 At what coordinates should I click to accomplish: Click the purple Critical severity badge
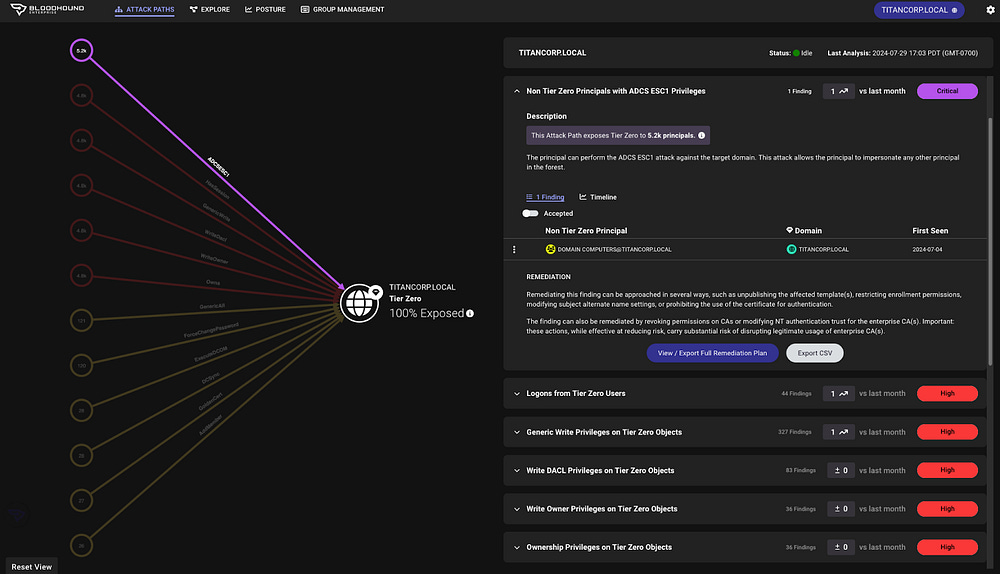click(x=947, y=91)
